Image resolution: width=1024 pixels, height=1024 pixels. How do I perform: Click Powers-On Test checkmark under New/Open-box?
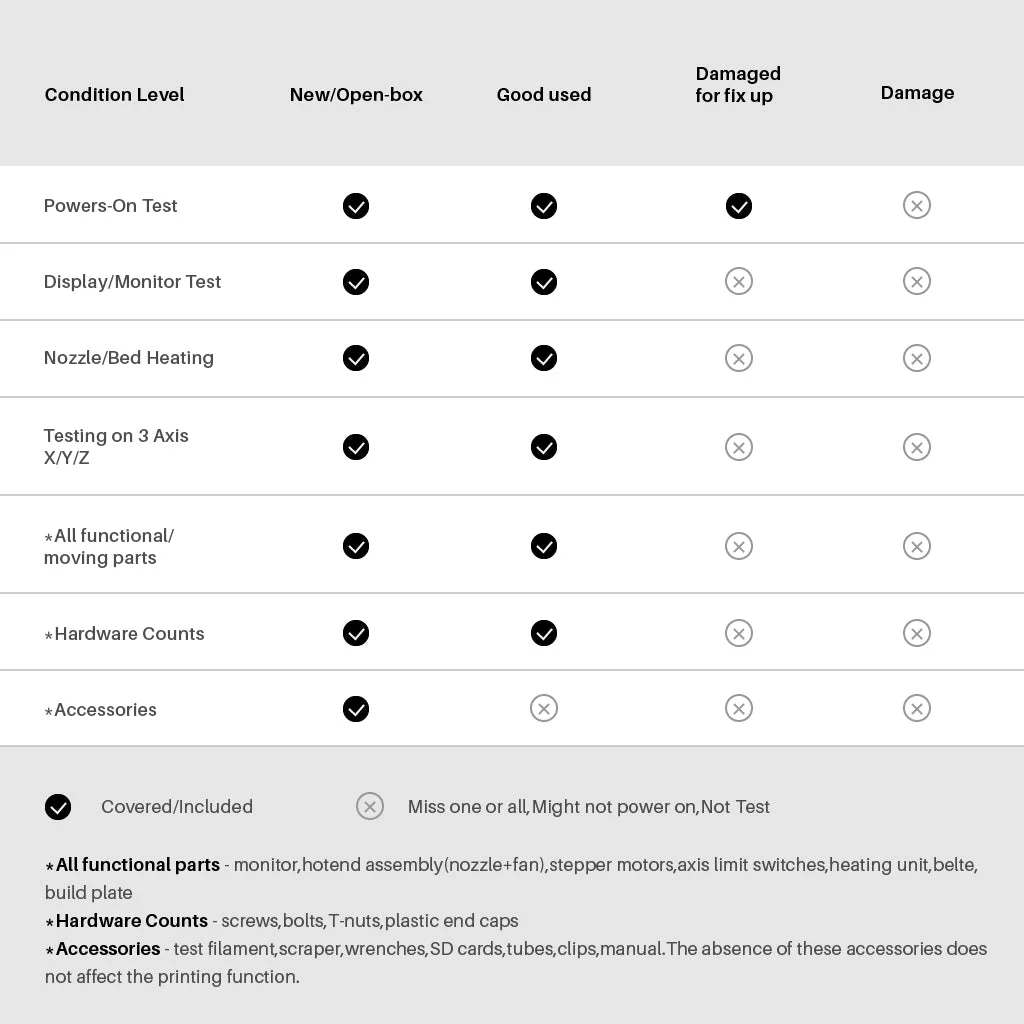tap(356, 206)
